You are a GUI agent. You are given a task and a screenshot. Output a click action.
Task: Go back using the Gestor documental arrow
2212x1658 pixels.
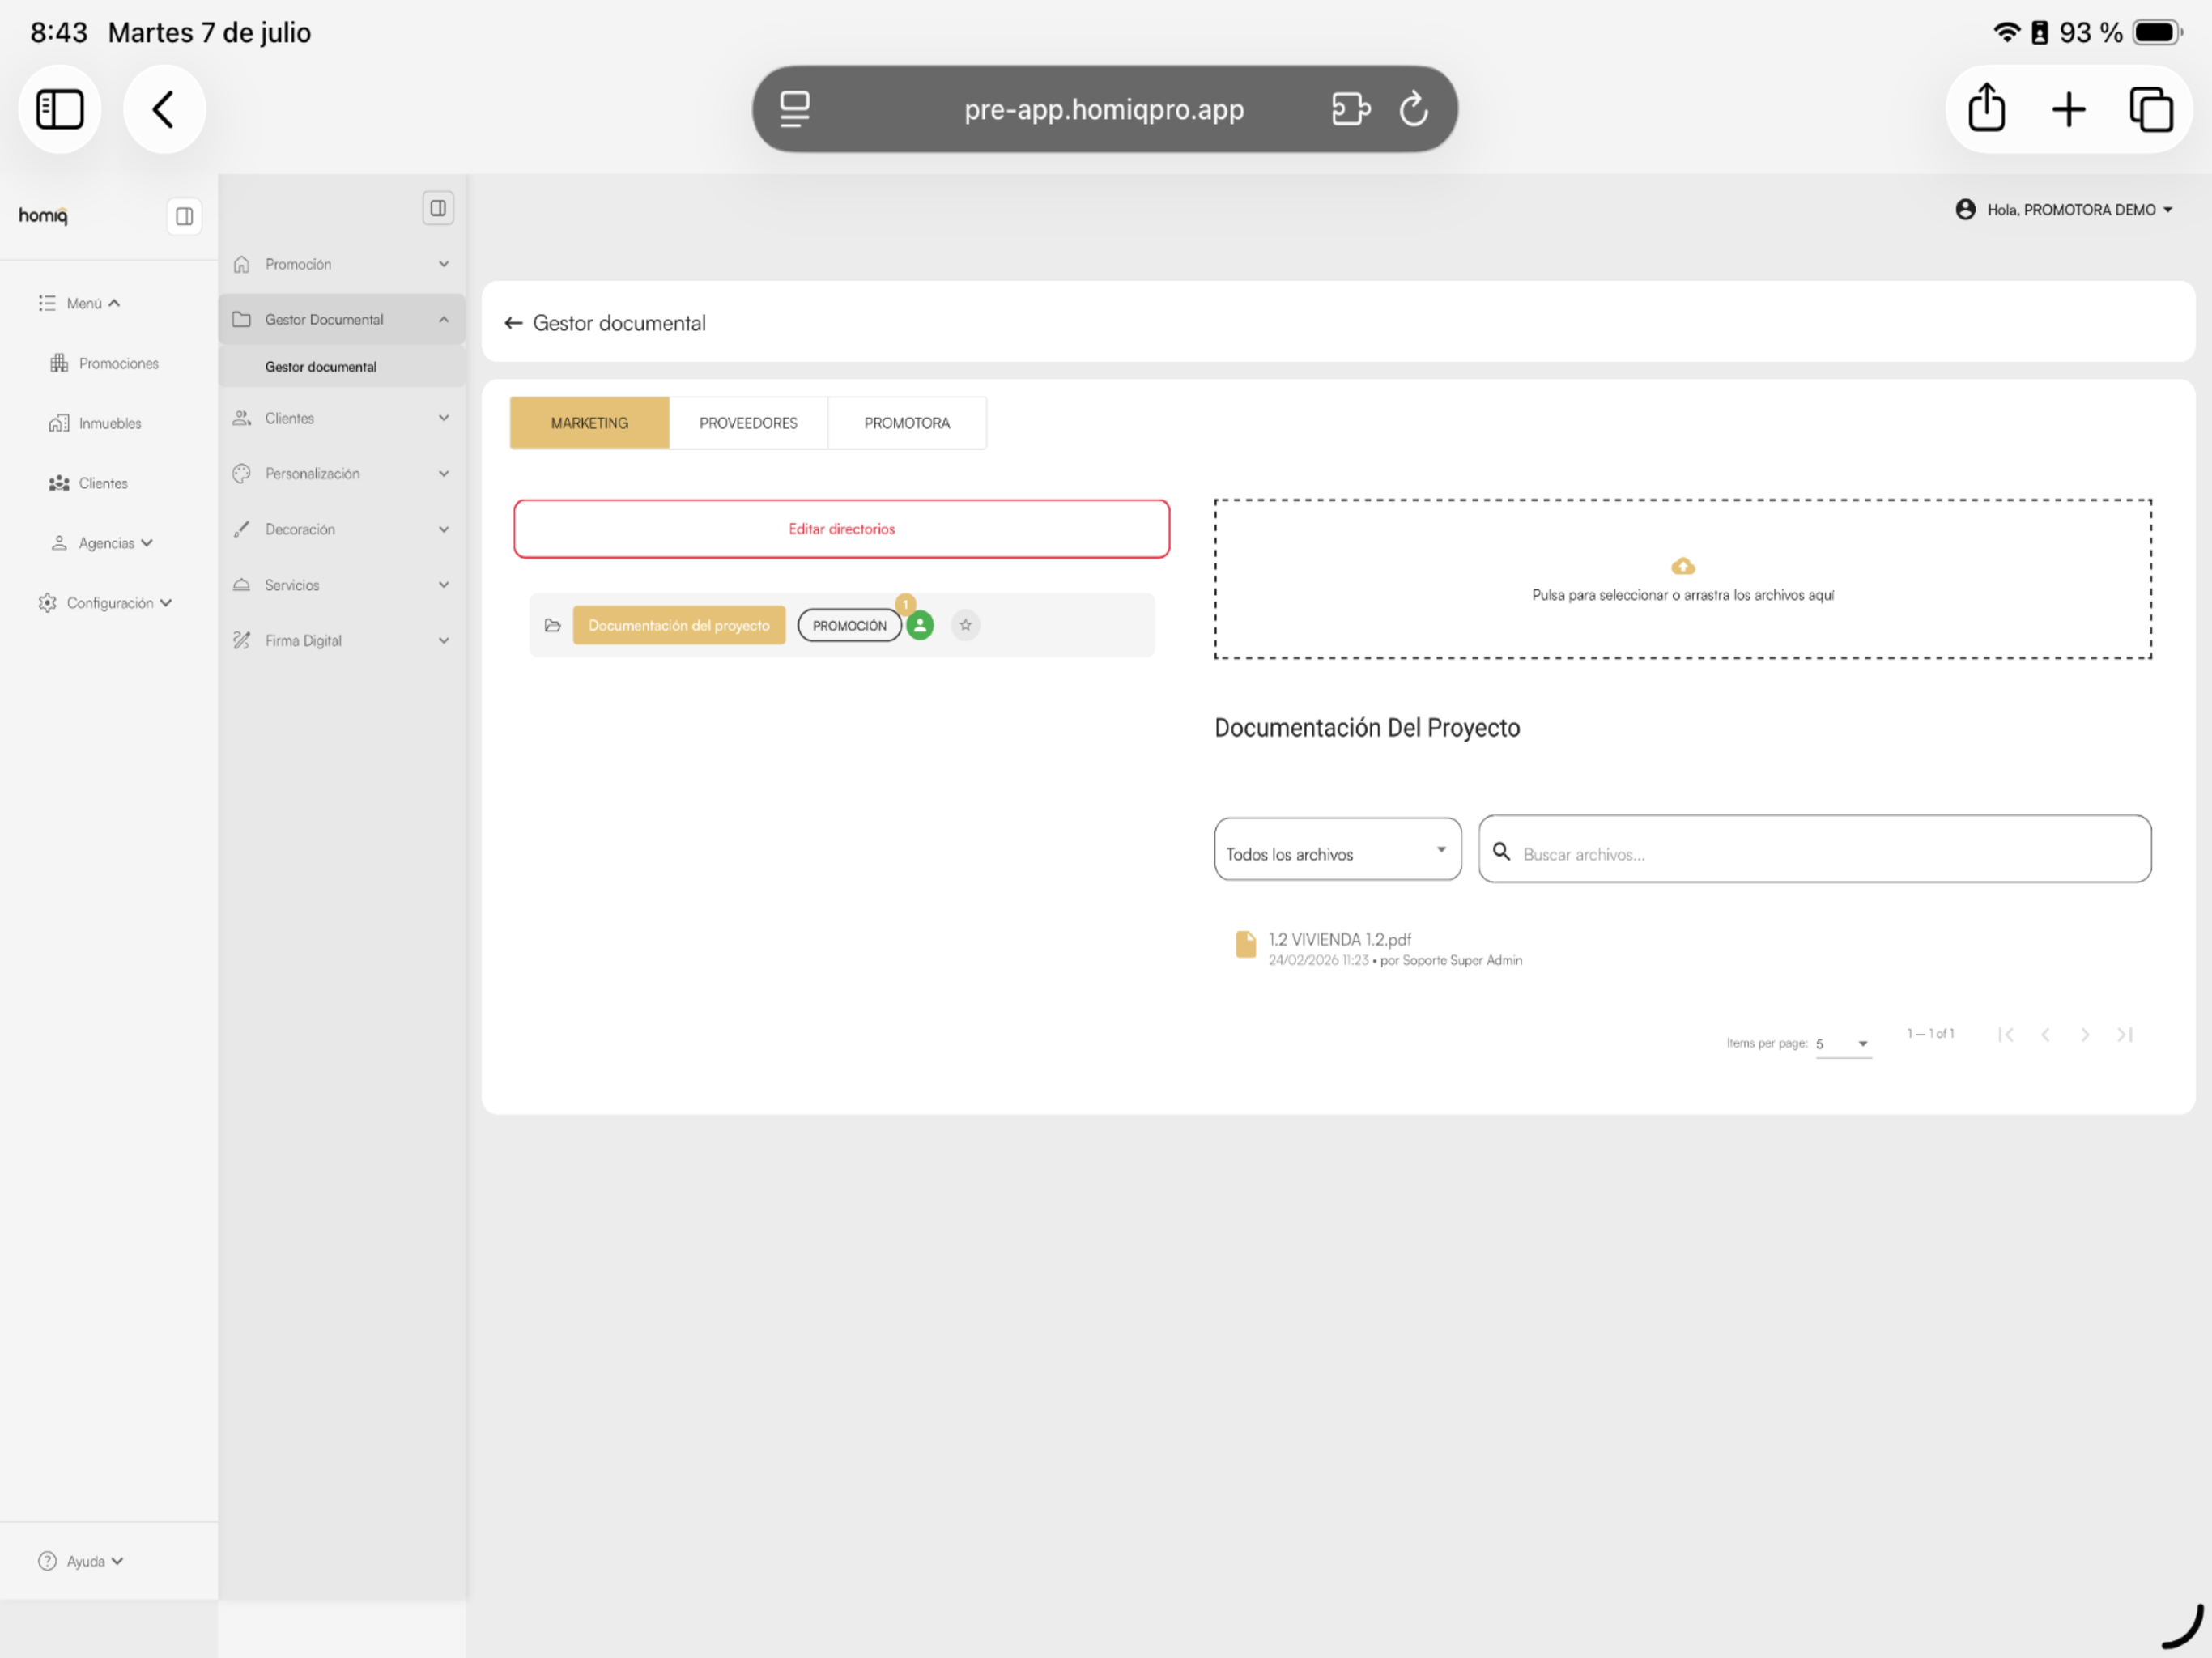[513, 323]
